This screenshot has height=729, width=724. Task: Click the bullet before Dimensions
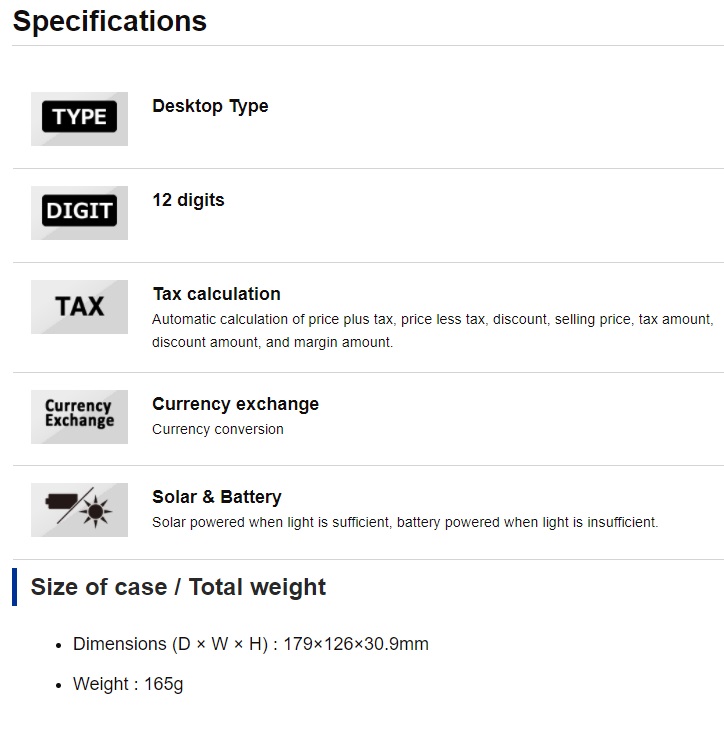59,646
